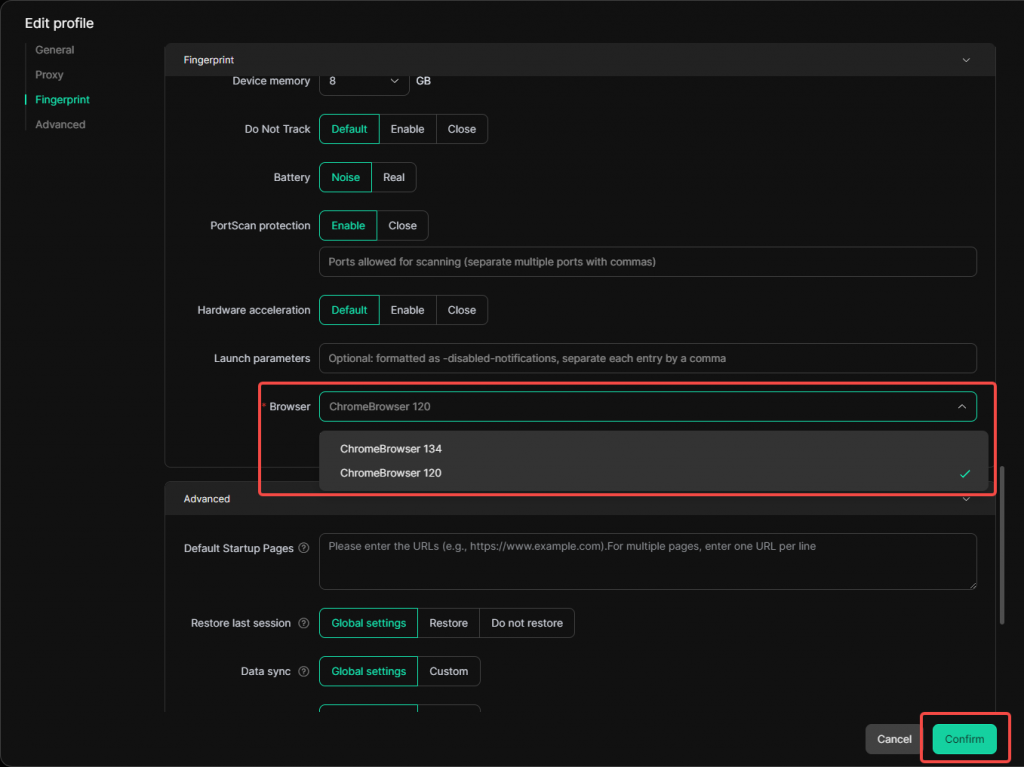Focus the Default Startup Pages text area
1024x767 pixels.
(647, 561)
